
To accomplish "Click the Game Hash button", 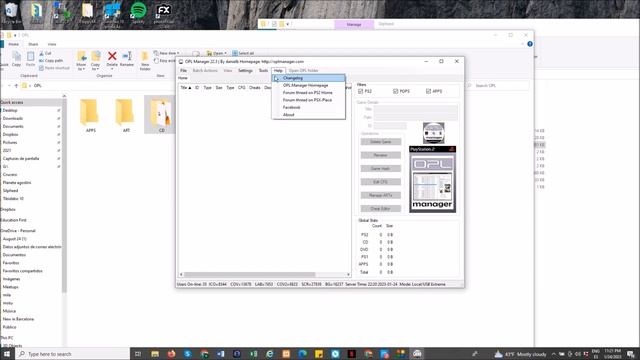I will (380, 169).
